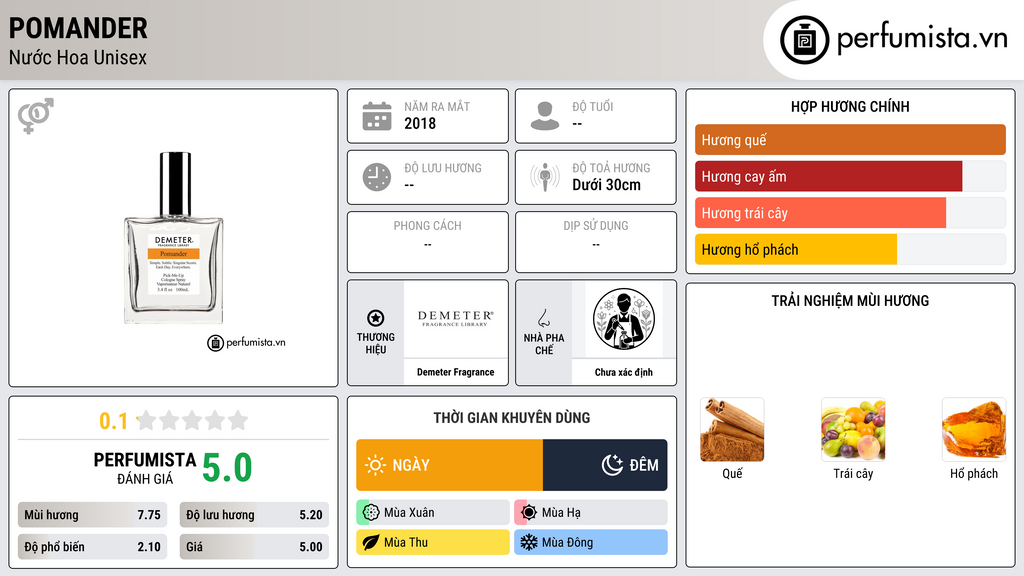
Task: Click the flower icon beside Mùa Xuân
Action: [371, 513]
